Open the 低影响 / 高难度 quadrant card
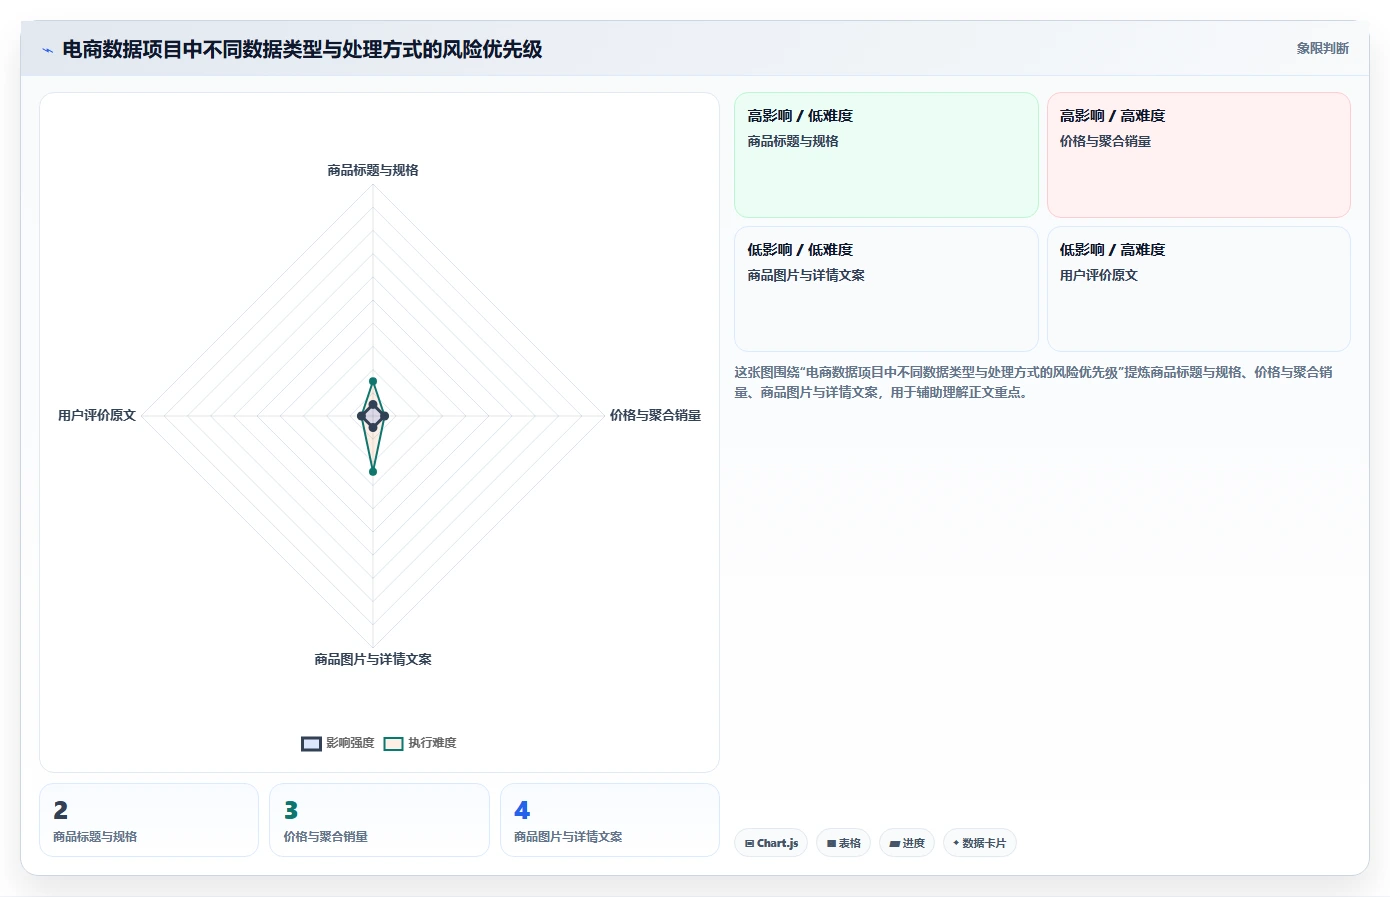The height and width of the screenshot is (897, 1390). (x=1198, y=289)
